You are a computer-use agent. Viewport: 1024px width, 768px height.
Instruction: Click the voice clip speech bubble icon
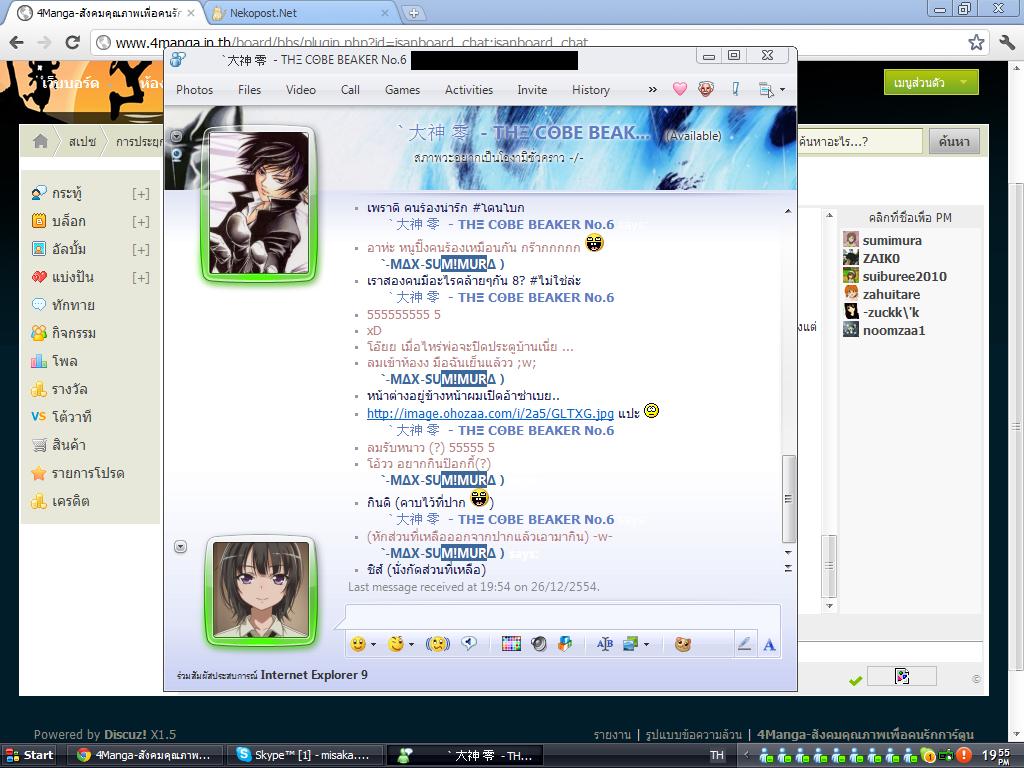[x=469, y=644]
